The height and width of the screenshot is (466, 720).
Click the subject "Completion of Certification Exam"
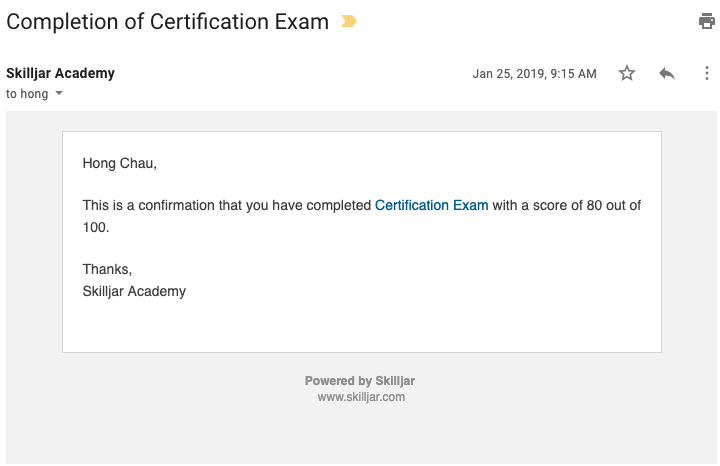[167, 21]
